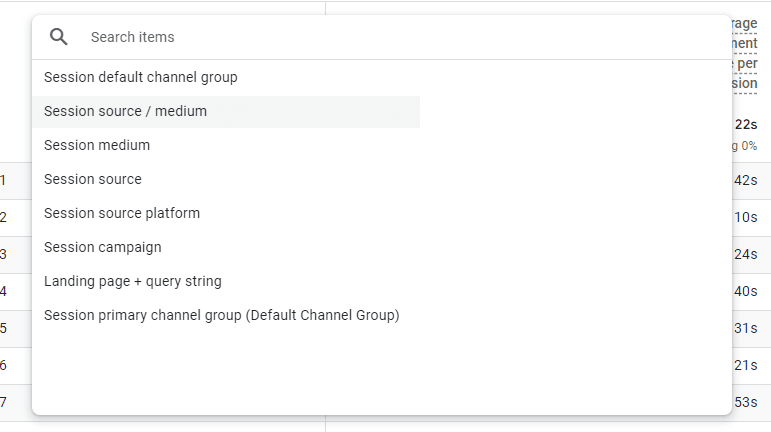Click row number 7 in the table
Viewport: 771px width, 432px height.
point(4,402)
